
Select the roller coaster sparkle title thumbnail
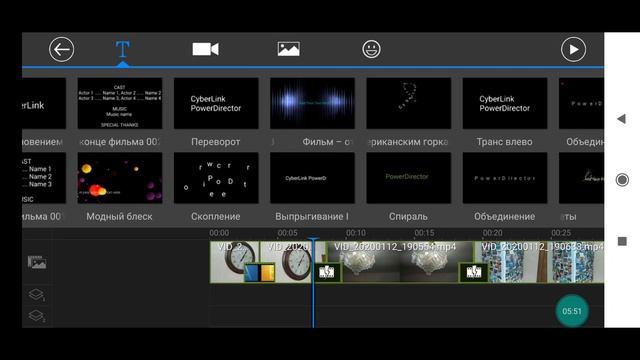(x=409, y=103)
